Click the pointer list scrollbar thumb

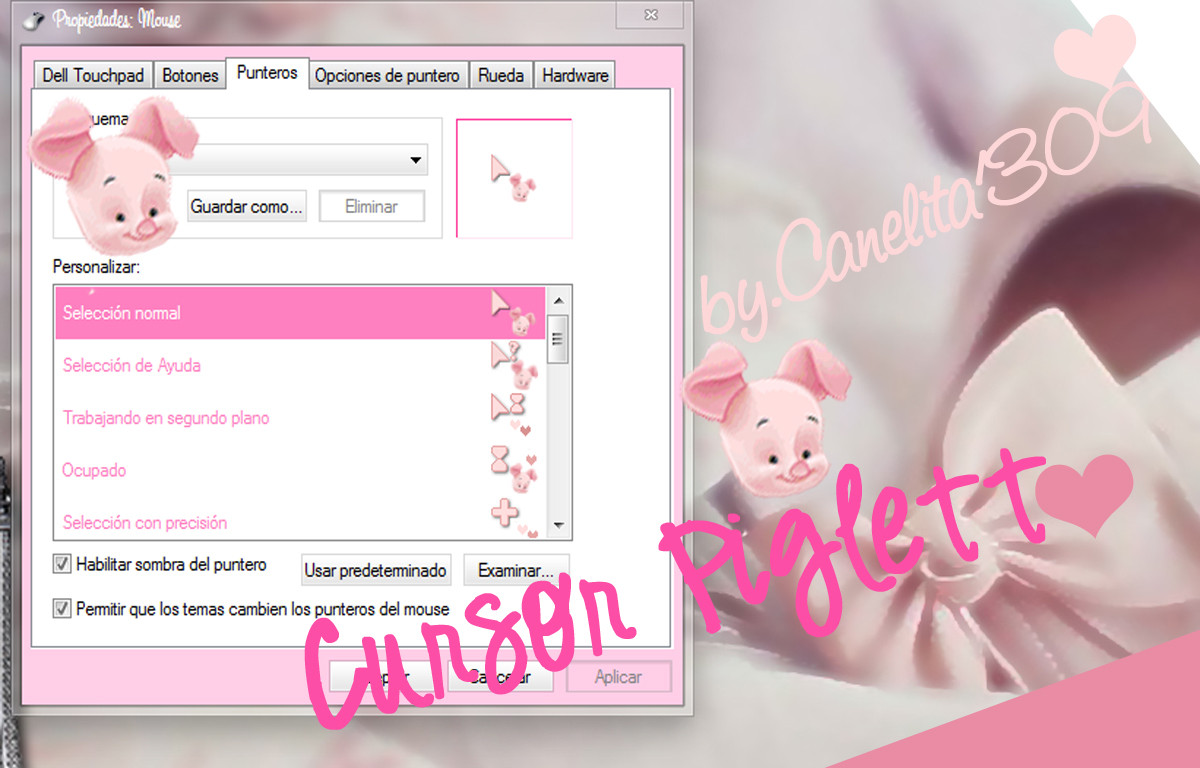pos(559,338)
